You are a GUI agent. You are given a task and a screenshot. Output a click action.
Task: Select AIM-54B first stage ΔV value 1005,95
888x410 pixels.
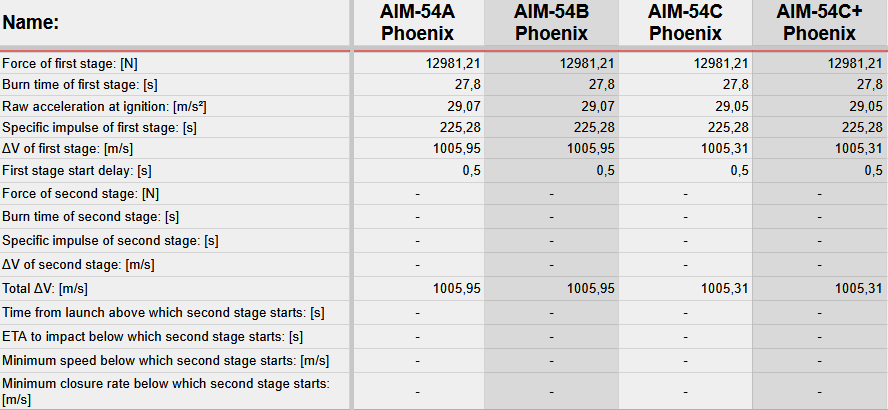coord(591,148)
